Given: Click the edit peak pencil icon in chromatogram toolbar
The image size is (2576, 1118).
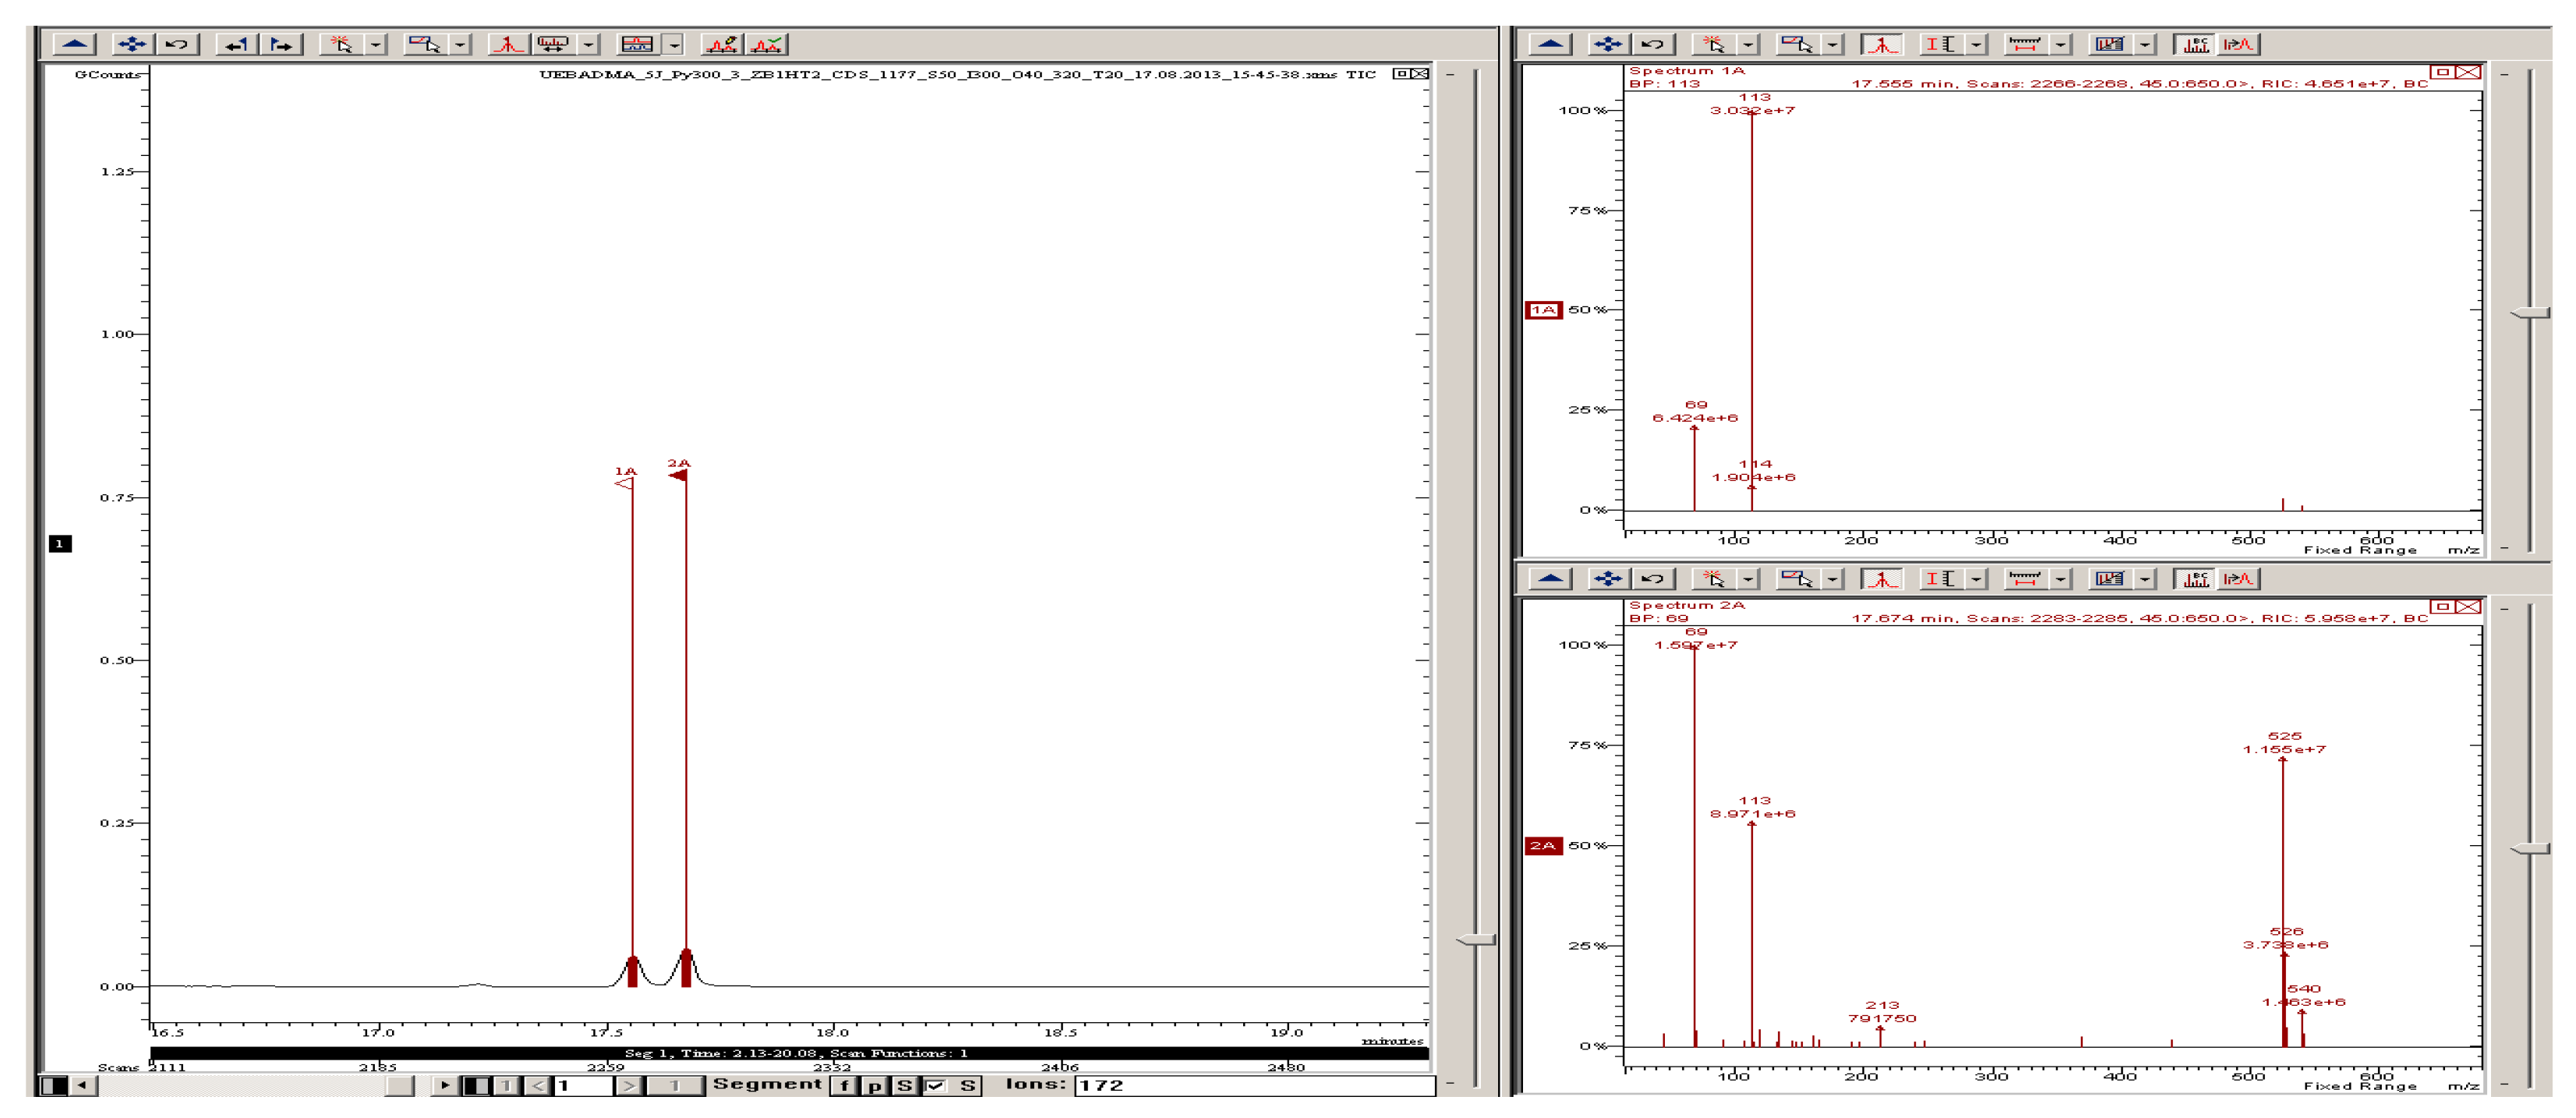Looking at the screenshot, I should pyautogui.click(x=721, y=44).
